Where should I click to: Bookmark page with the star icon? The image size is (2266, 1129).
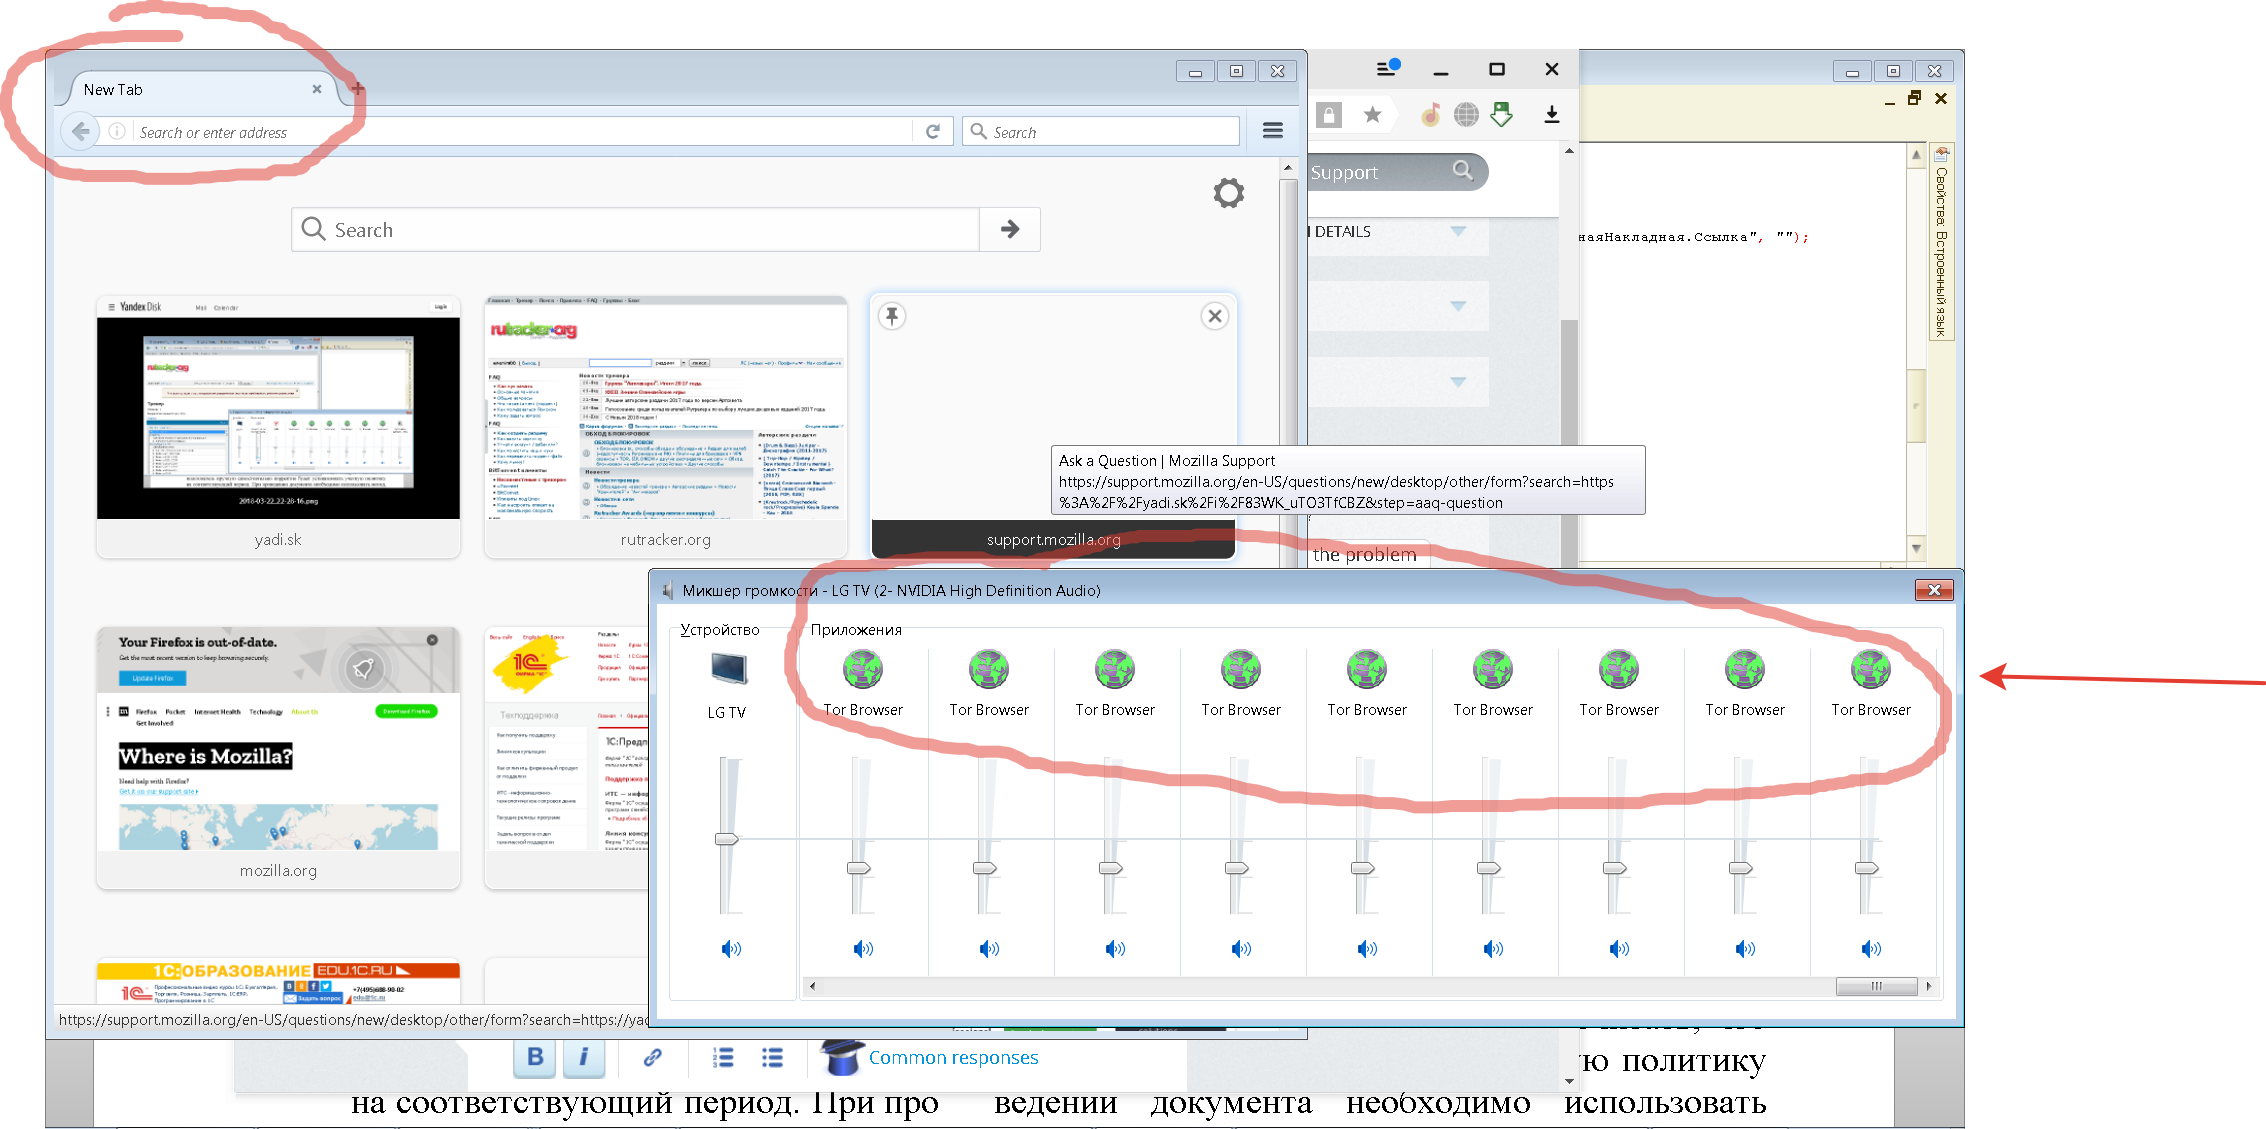(1373, 115)
